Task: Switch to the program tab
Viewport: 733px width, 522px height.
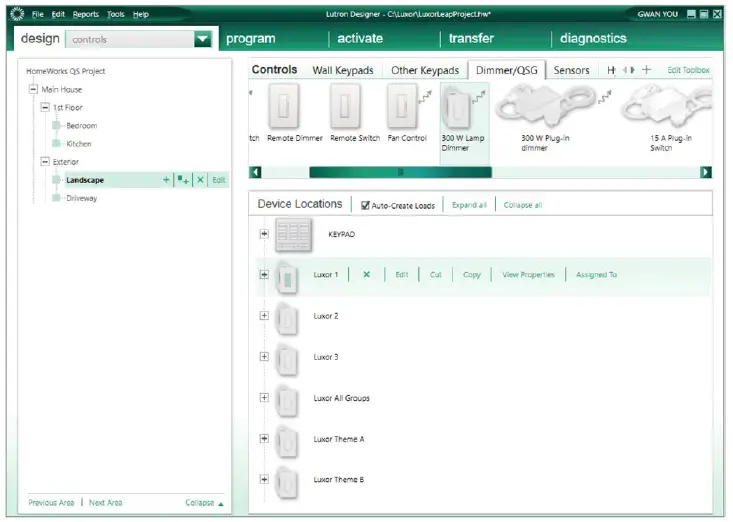Action: [x=251, y=38]
